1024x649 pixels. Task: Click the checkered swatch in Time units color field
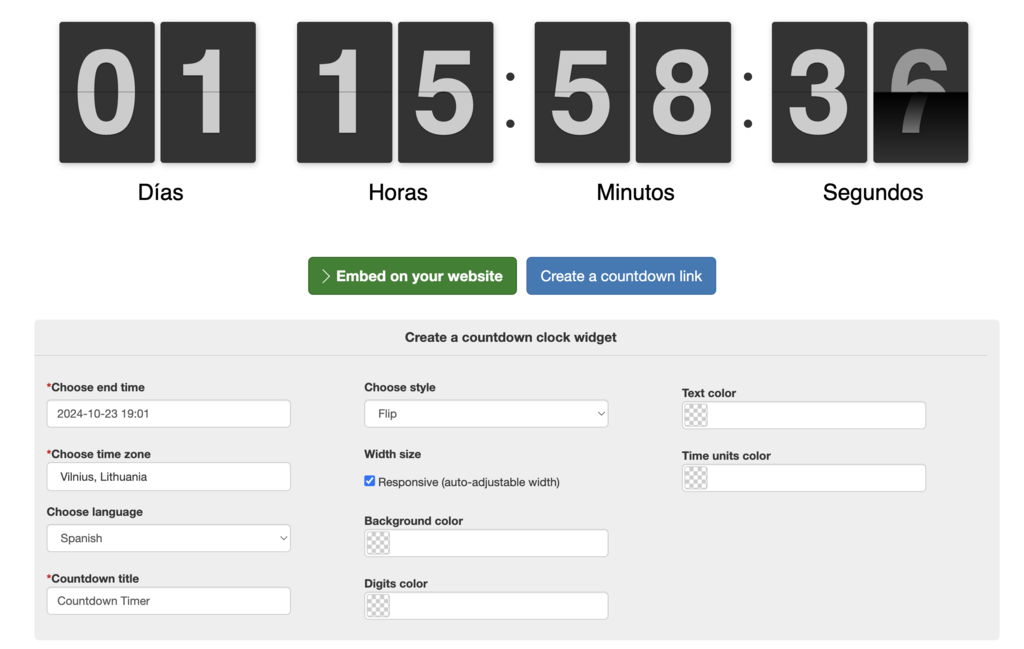coord(694,478)
